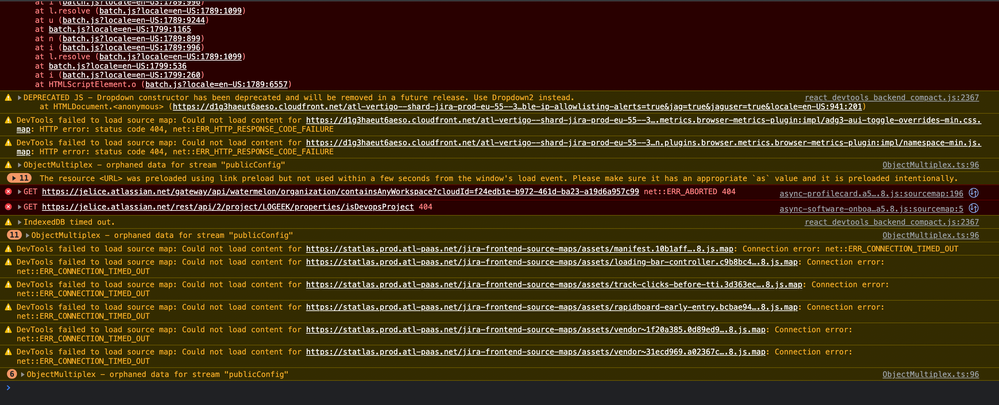This screenshot has height=405, width=999.
Task: Expand the isDevopsProject GET error entry
Action: 19,207
